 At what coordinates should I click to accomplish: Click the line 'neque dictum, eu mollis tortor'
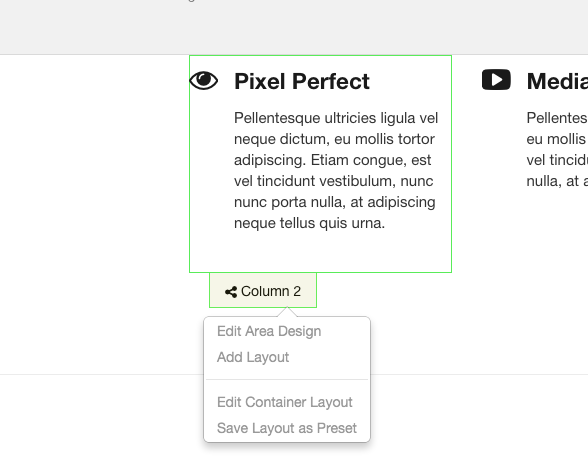click(x=334, y=139)
